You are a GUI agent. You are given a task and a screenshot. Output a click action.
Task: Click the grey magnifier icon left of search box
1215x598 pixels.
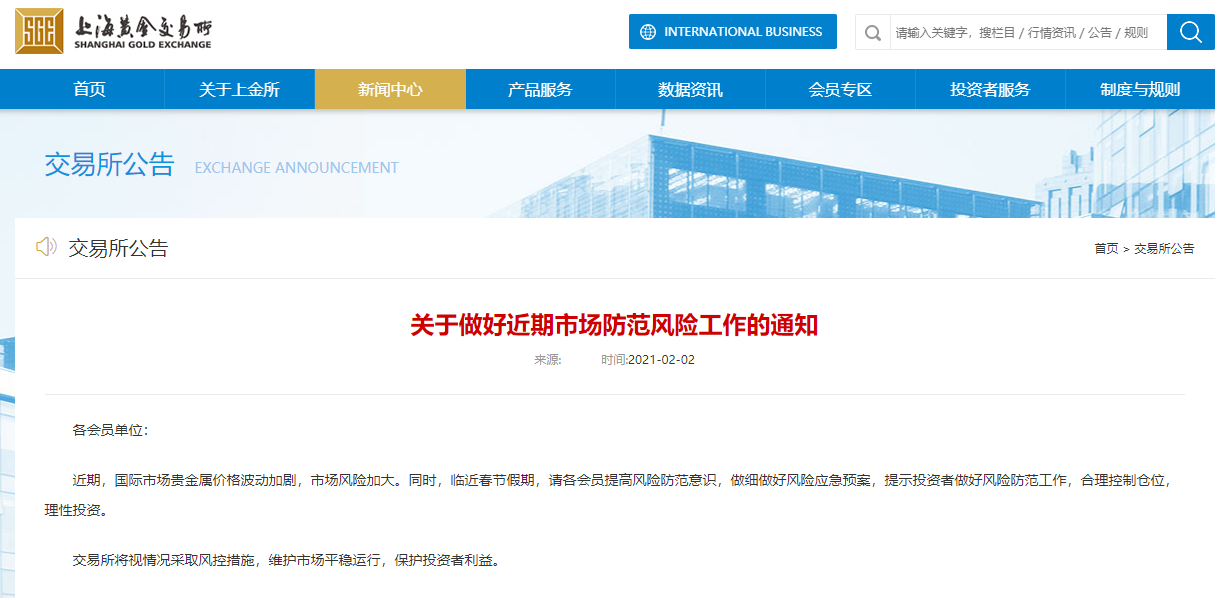click(873, 33)
